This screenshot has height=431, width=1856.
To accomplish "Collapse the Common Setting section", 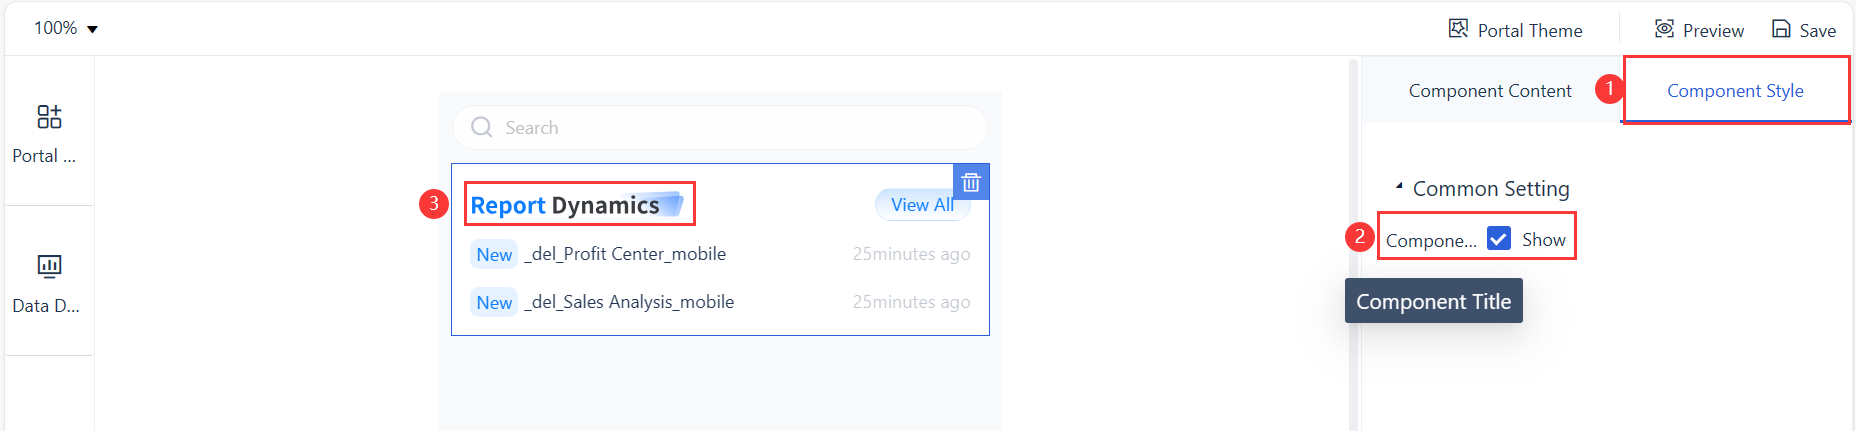I will [x=1399, y=187].
